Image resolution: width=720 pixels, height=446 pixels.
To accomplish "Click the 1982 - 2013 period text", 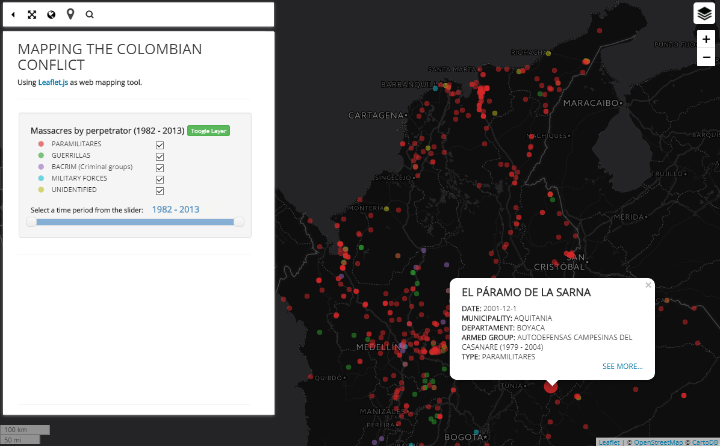I will (x=175, y=209).
